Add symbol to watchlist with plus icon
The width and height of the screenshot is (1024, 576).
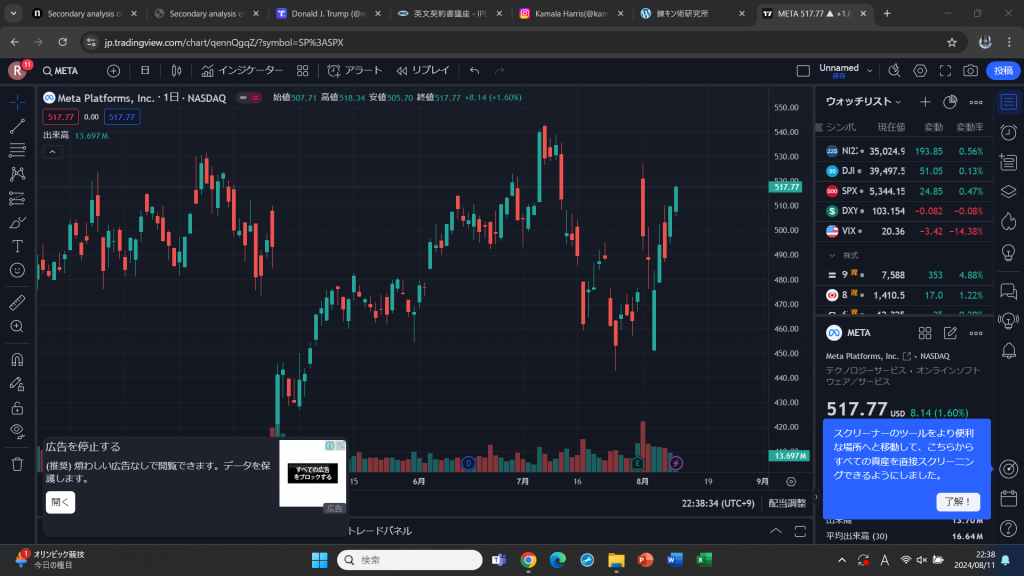coord(925,102)
